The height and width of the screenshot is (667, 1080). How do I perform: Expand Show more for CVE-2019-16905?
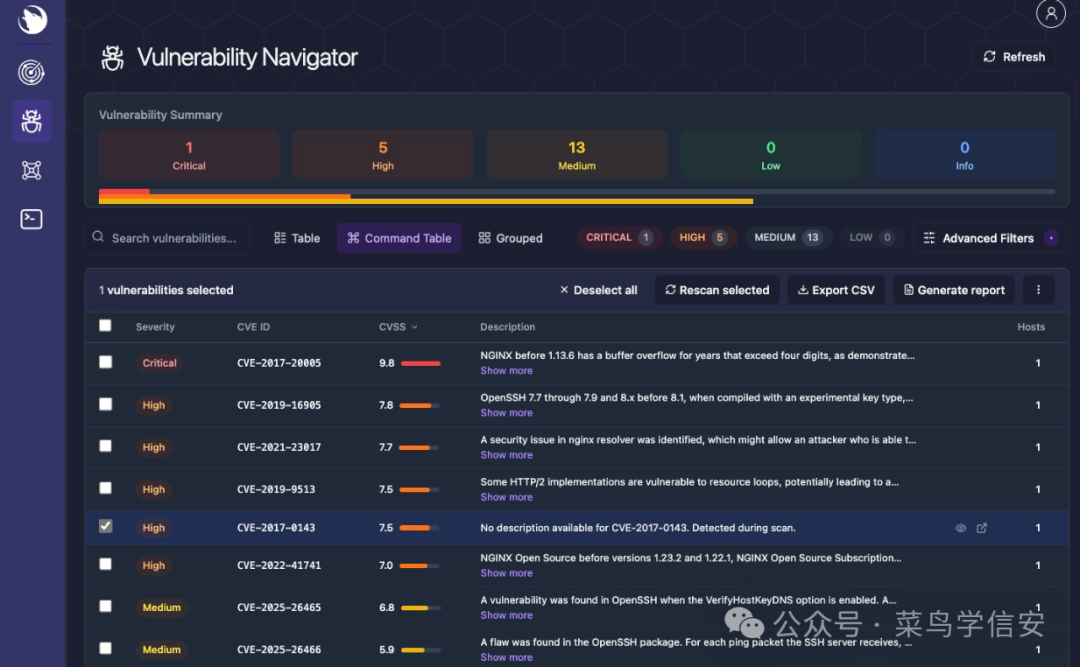[x=506, y=413]
